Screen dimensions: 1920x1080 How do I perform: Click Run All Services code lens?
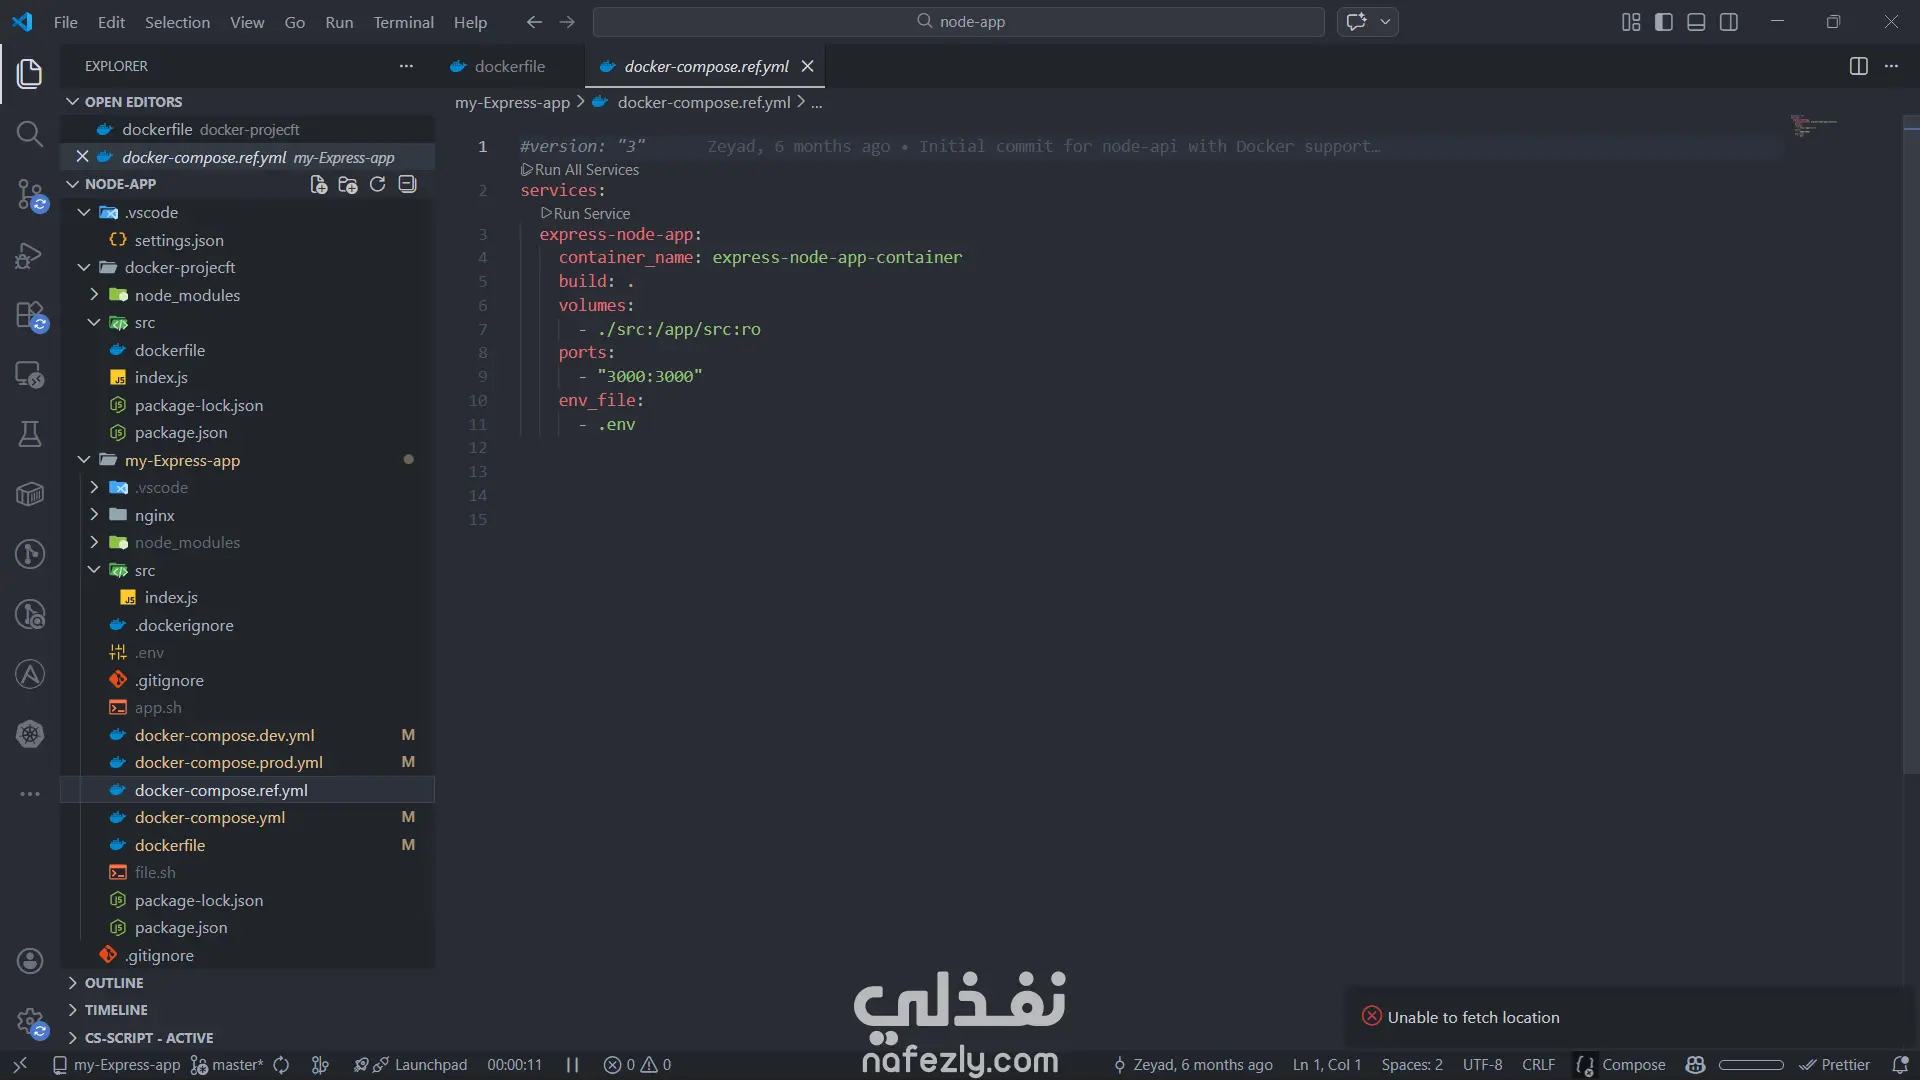tap(585, 170)
